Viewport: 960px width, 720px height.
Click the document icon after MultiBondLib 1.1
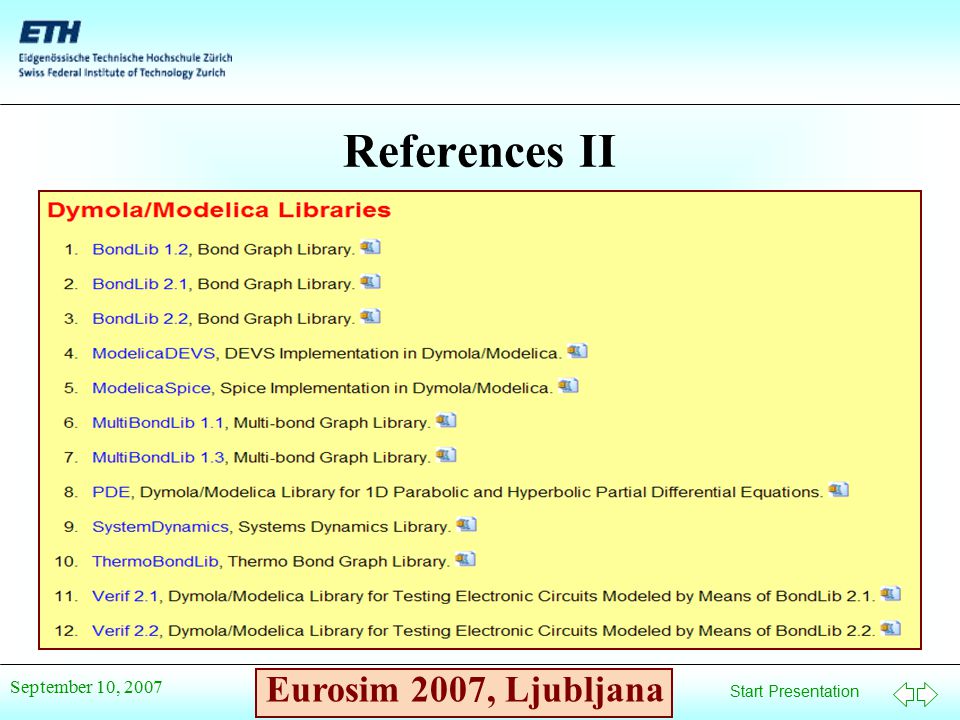446,421
